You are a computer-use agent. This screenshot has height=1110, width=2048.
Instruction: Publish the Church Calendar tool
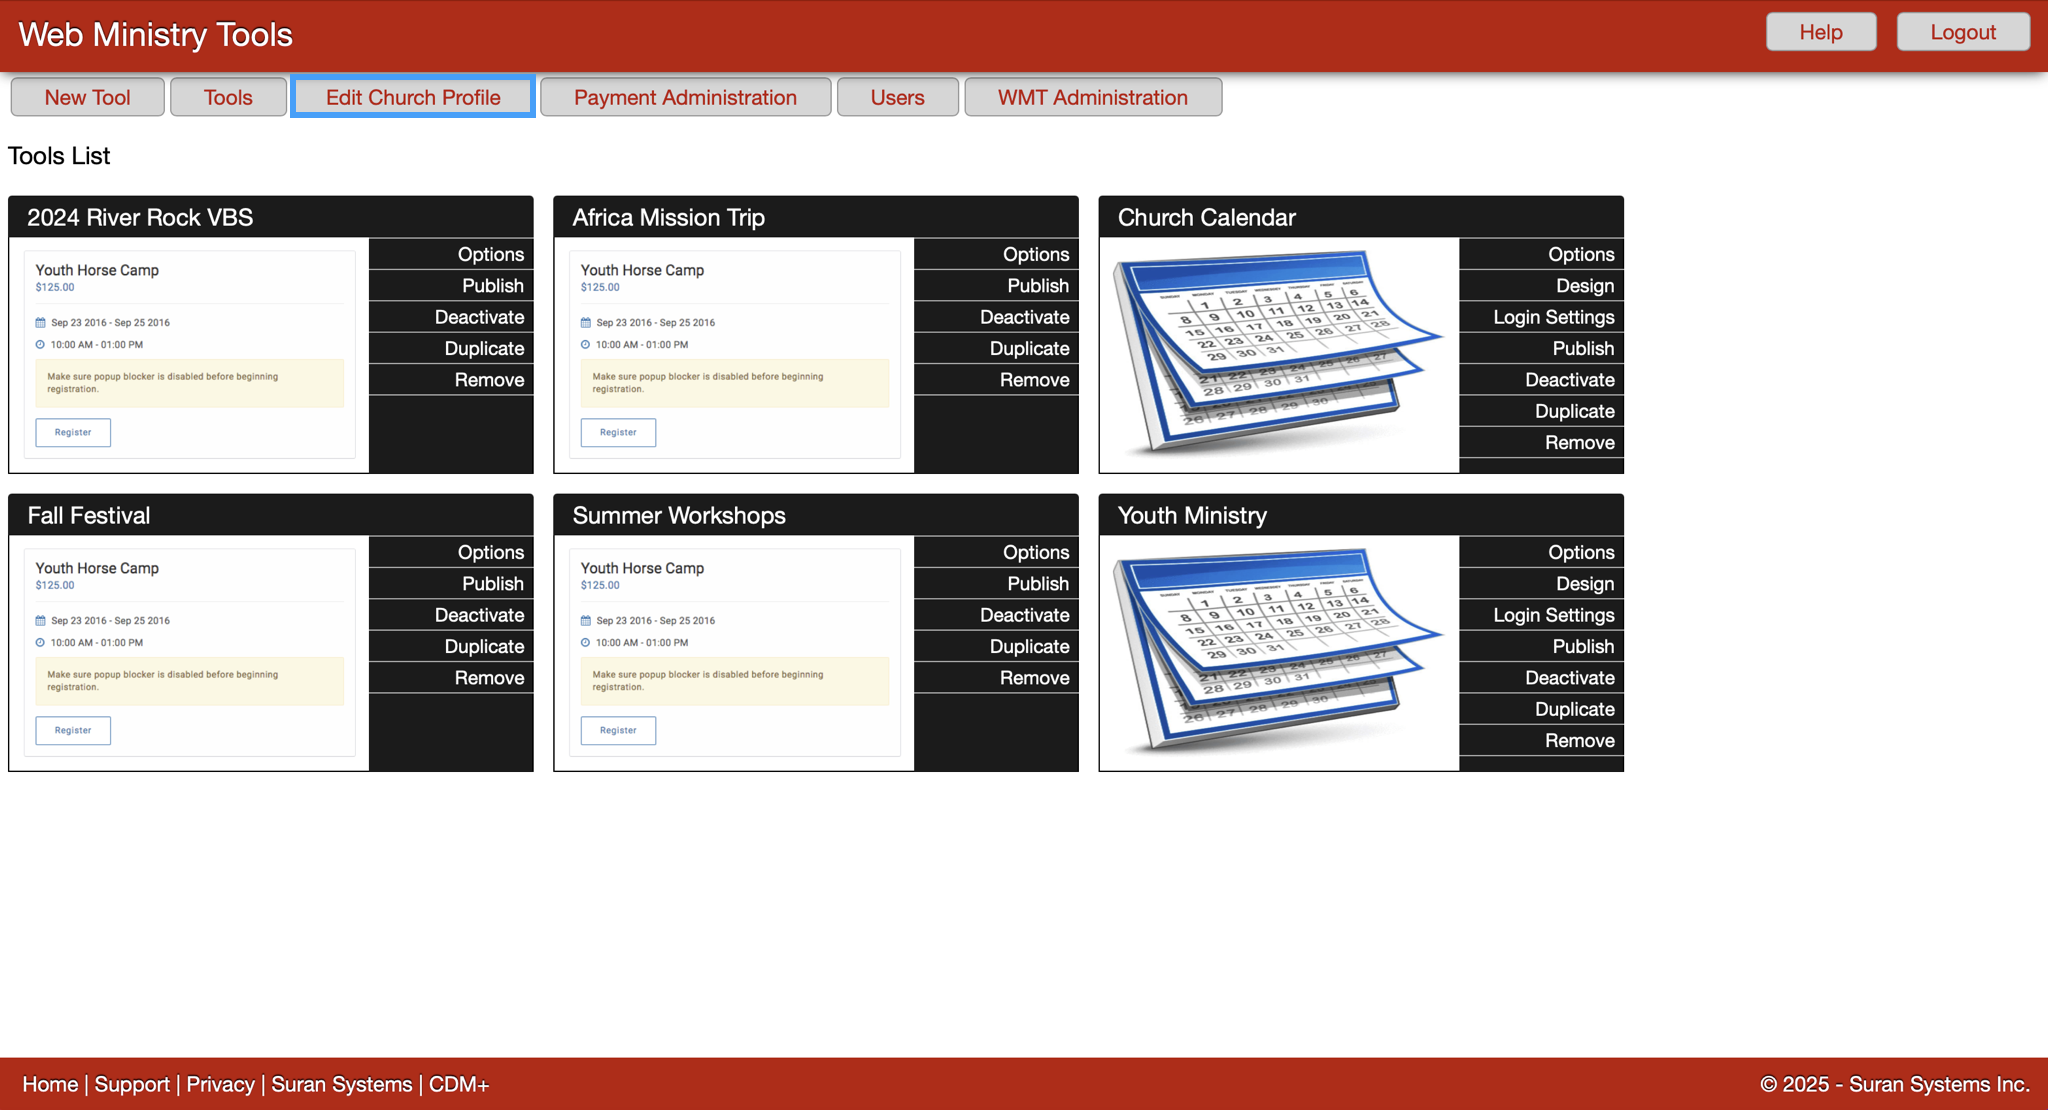pos(1582,348)
